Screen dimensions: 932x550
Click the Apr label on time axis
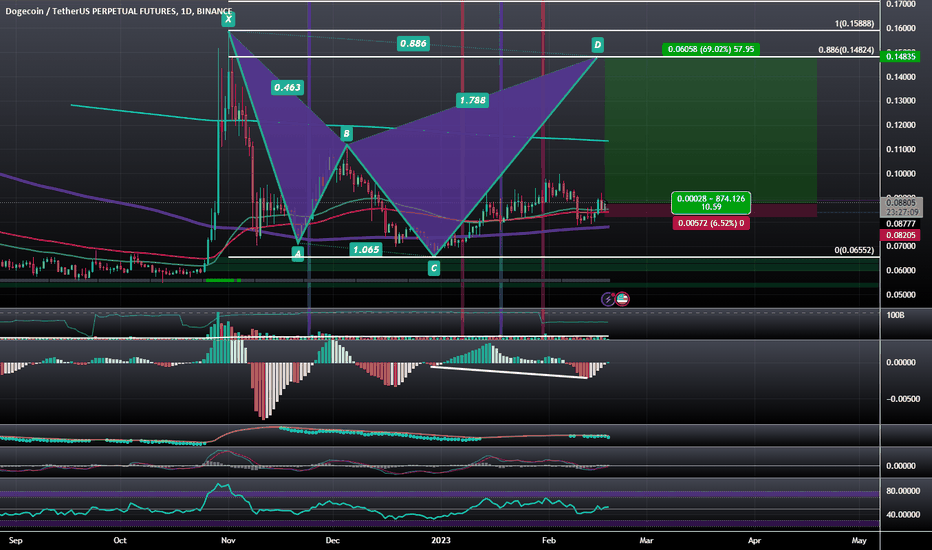click(x=754, y=540)
